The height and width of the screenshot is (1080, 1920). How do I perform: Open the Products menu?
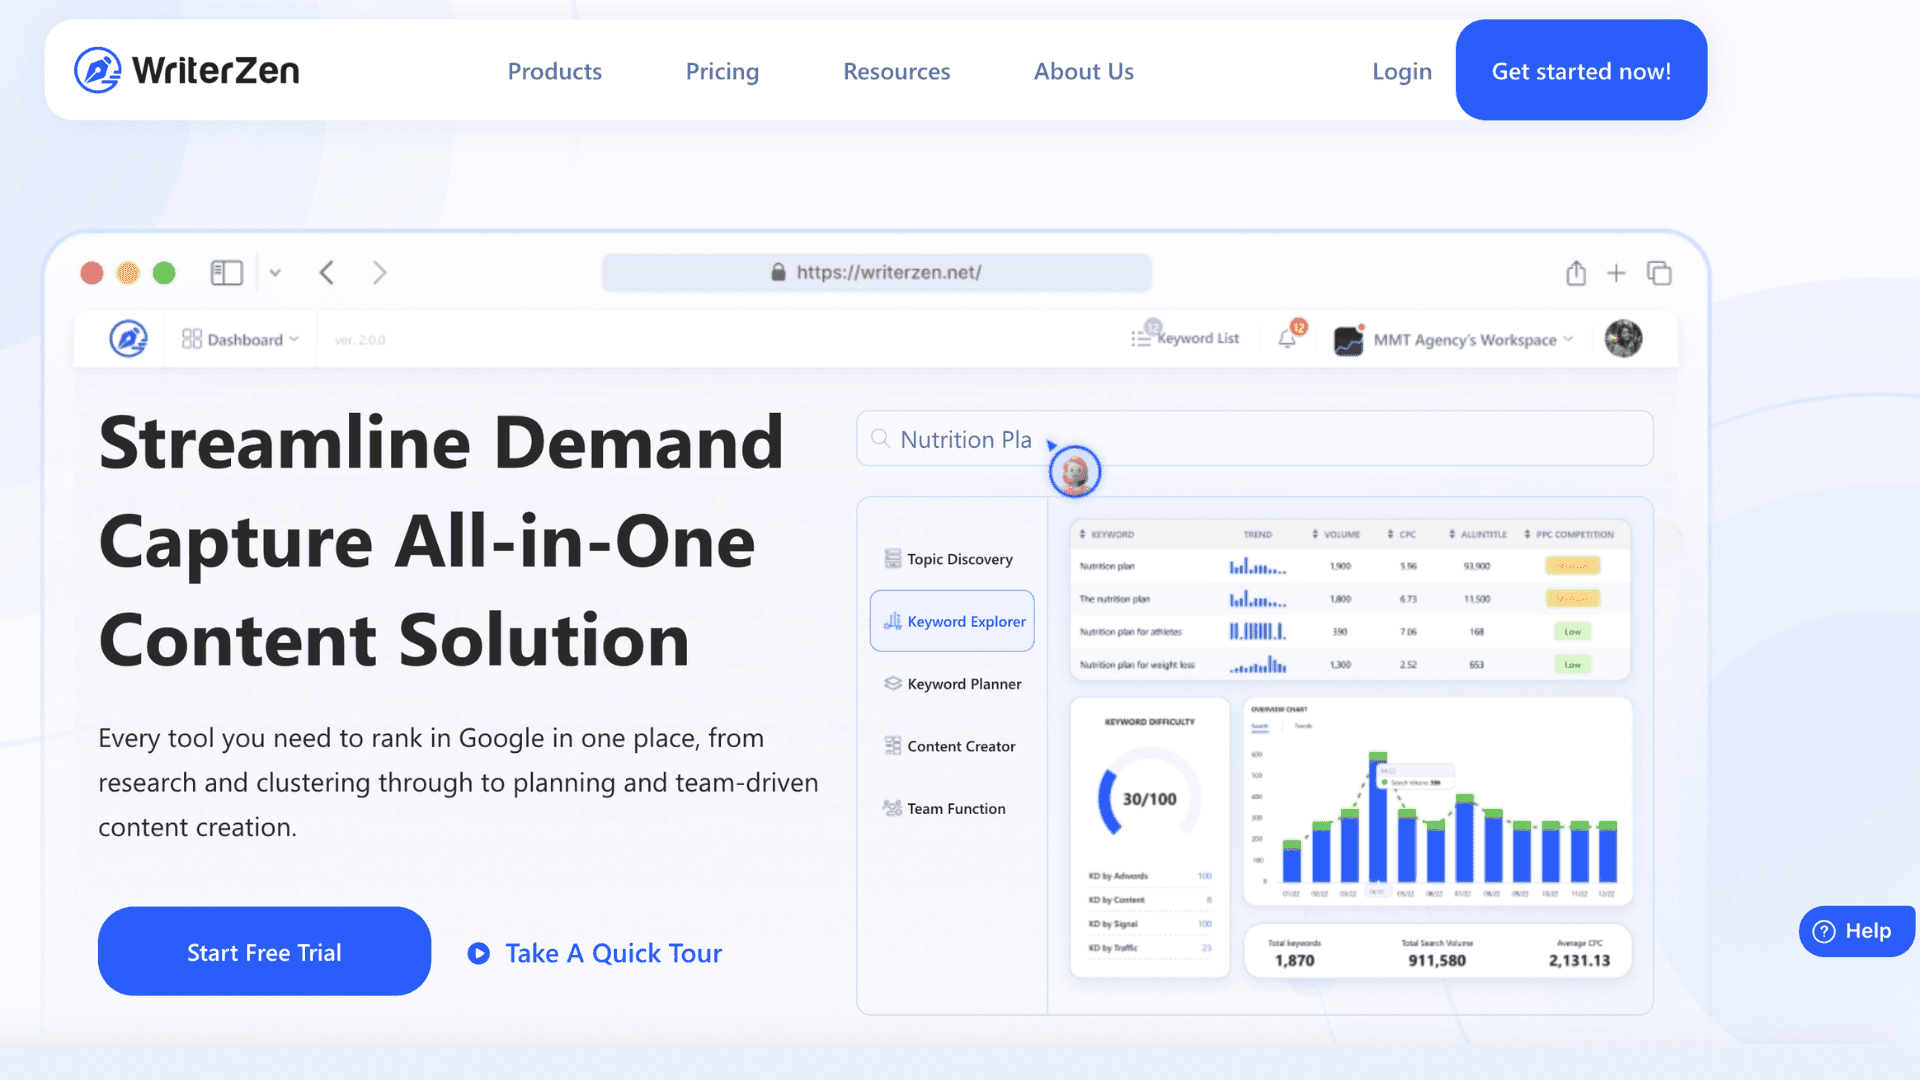point(554,71)
